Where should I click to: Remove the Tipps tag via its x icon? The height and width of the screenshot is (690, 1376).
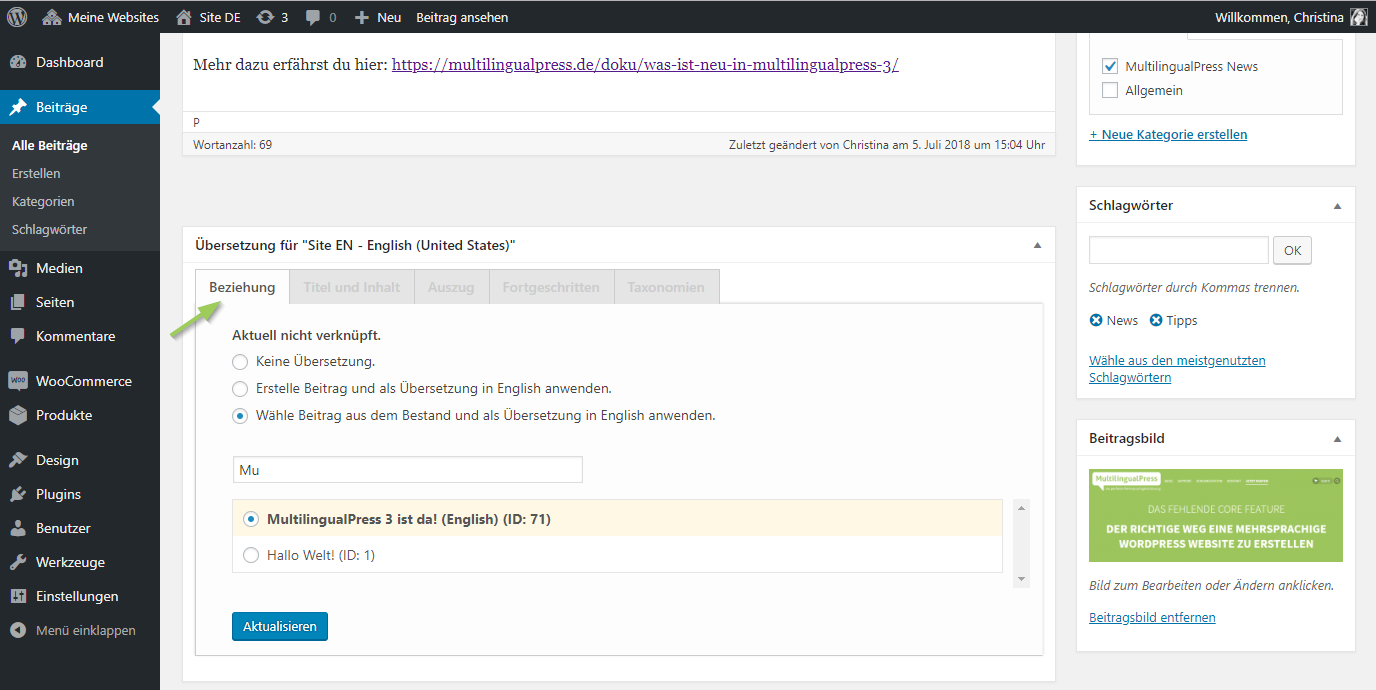[x=1156, y=321]
